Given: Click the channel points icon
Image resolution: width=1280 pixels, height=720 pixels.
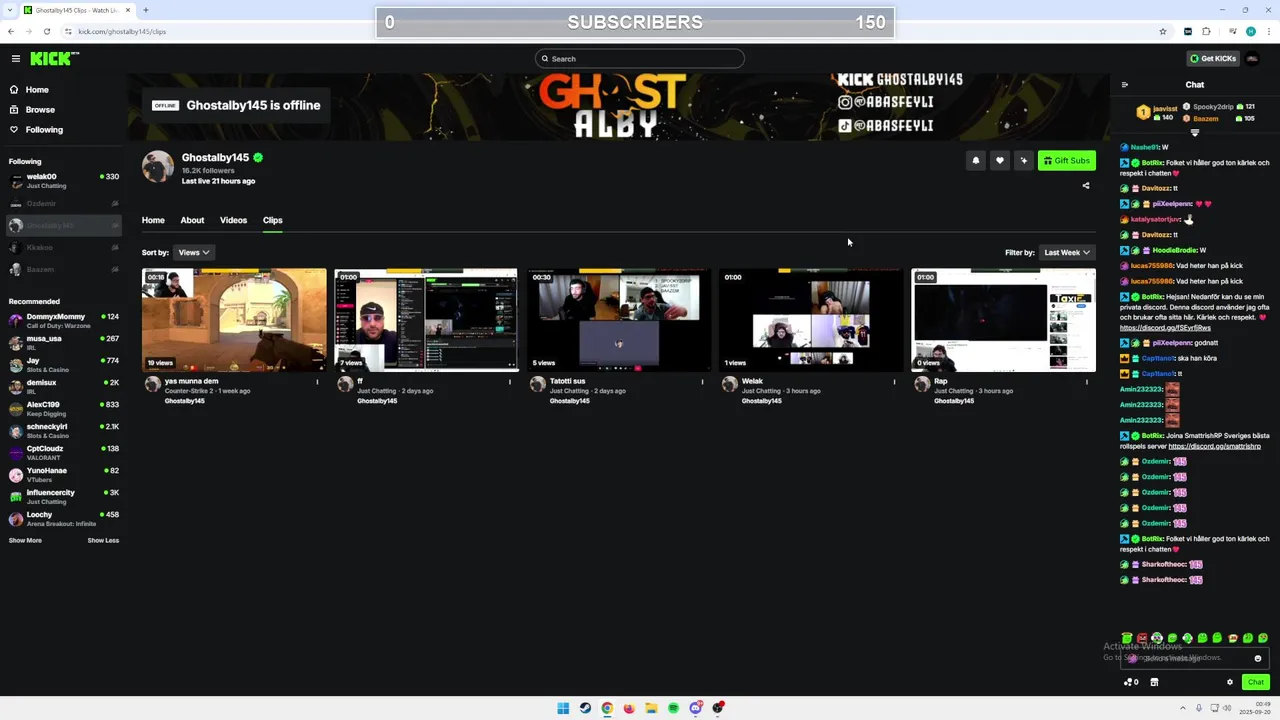Looking at the screenshot, I should pyautogui.click(x=1131, y=682).
